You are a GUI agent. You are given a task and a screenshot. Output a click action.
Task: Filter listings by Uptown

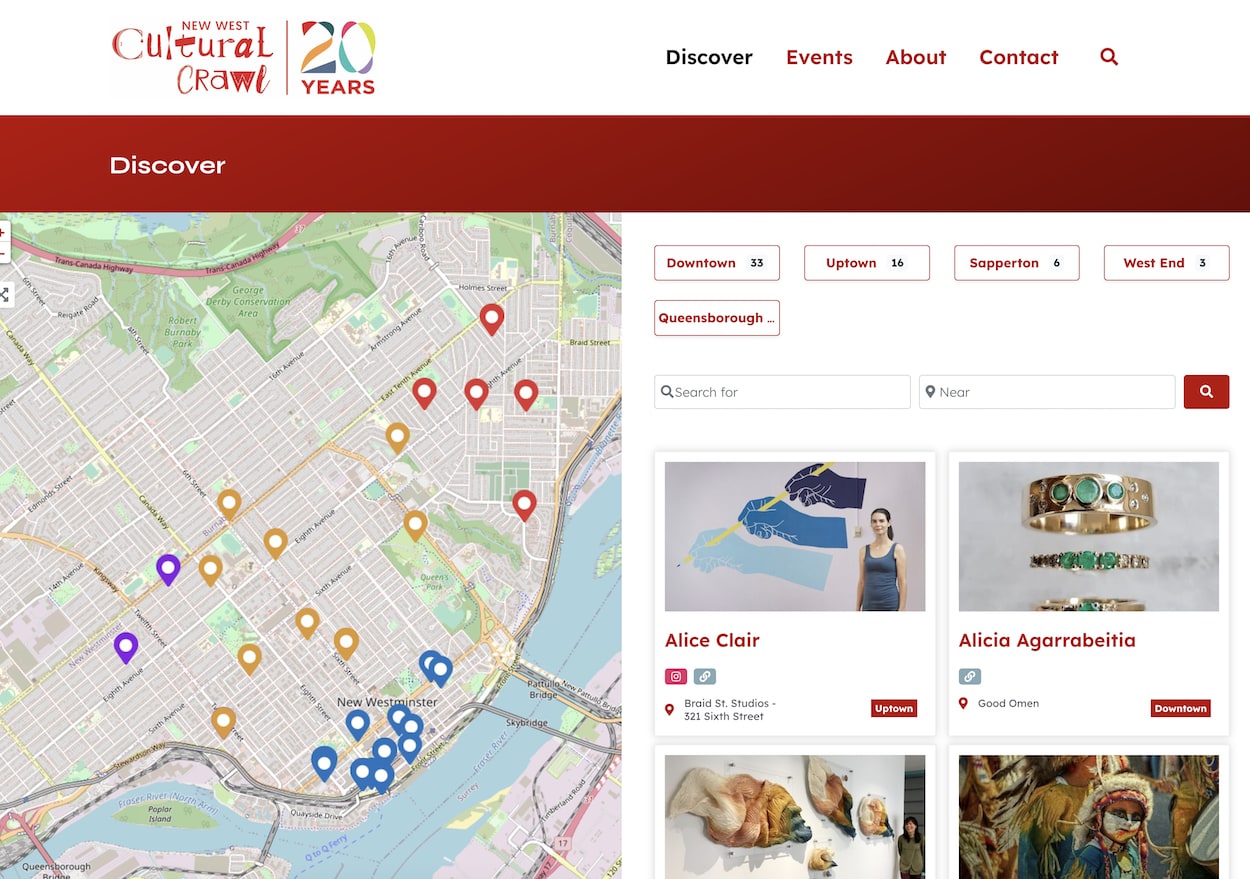(x=866, y=263)
